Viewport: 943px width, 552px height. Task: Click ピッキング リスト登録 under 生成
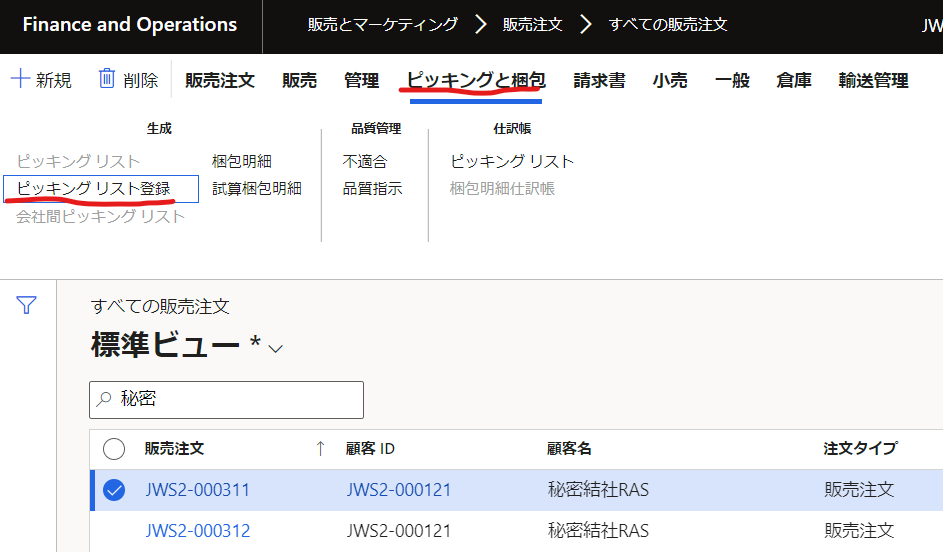94,189
